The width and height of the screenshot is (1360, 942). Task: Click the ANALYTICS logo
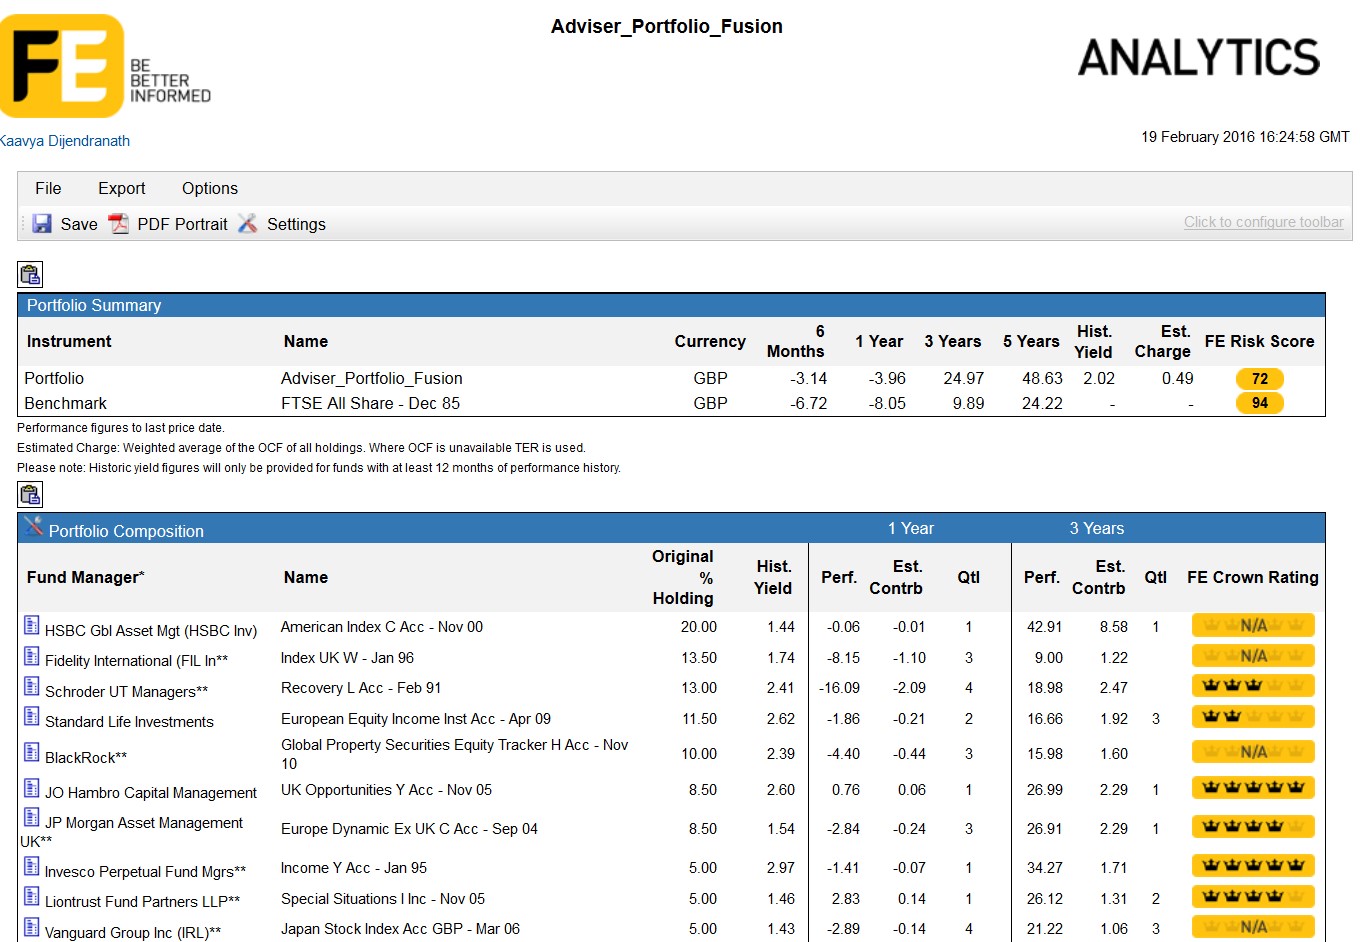[1199, 57]
